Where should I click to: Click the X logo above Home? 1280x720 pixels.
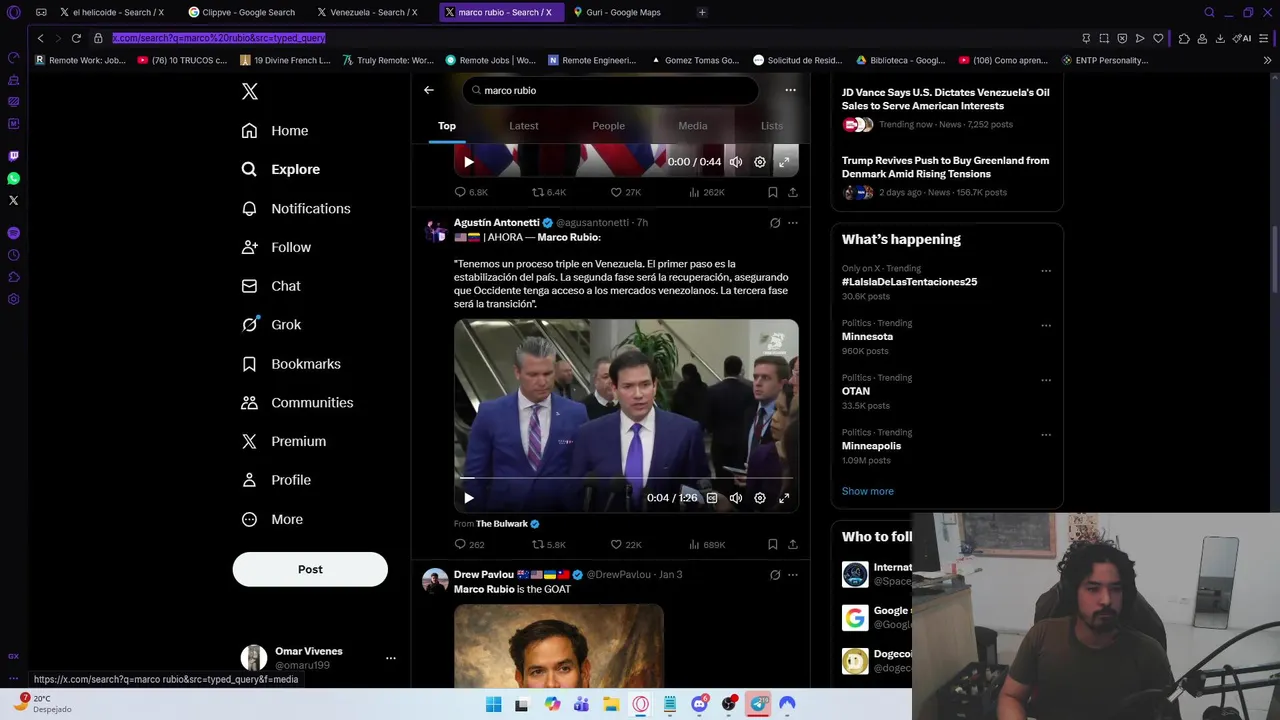(250, 91)
